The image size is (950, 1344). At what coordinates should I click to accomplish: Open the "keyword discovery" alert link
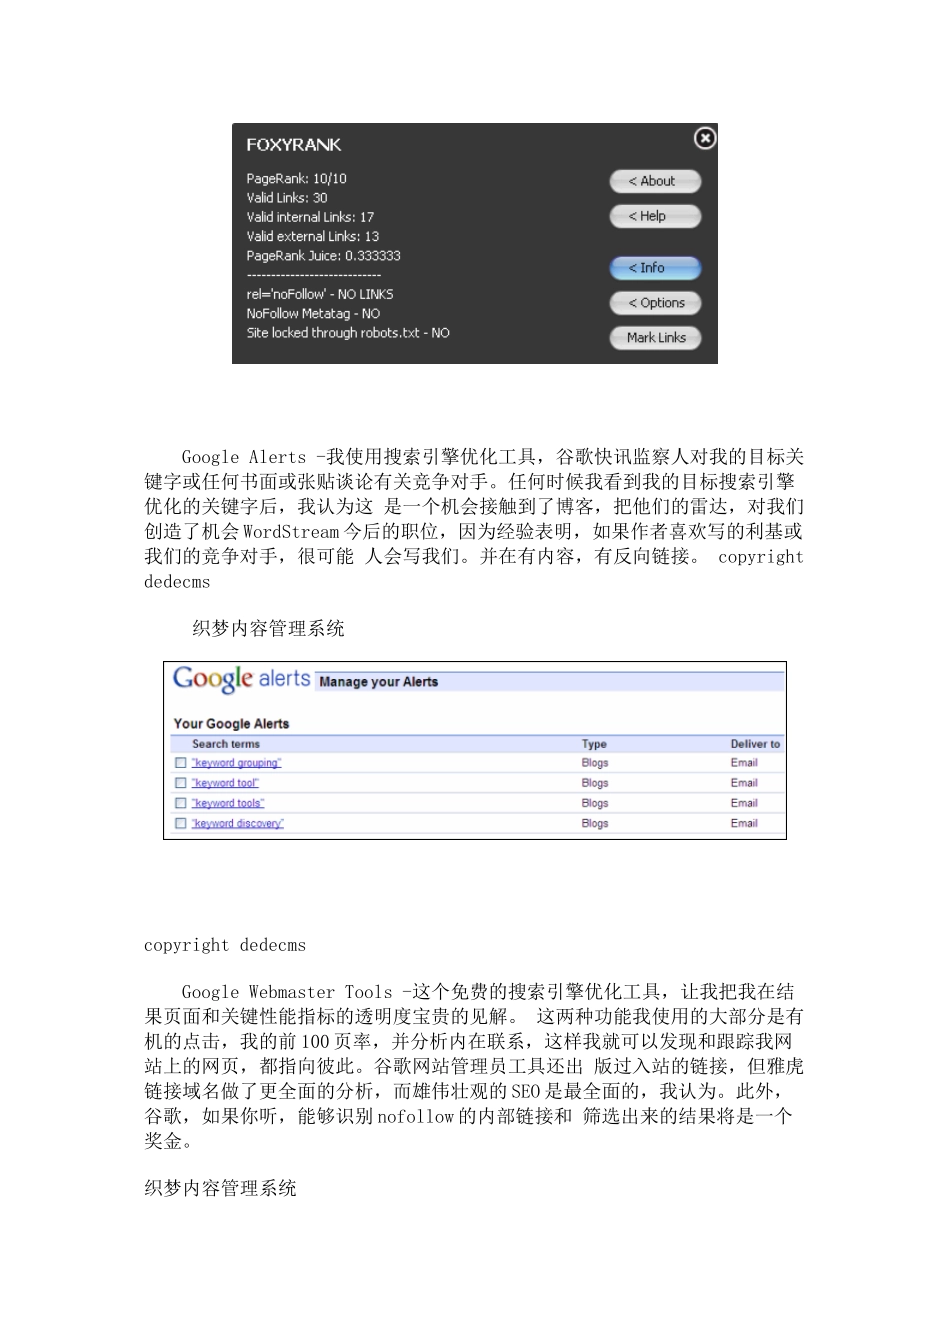point(238,823)
